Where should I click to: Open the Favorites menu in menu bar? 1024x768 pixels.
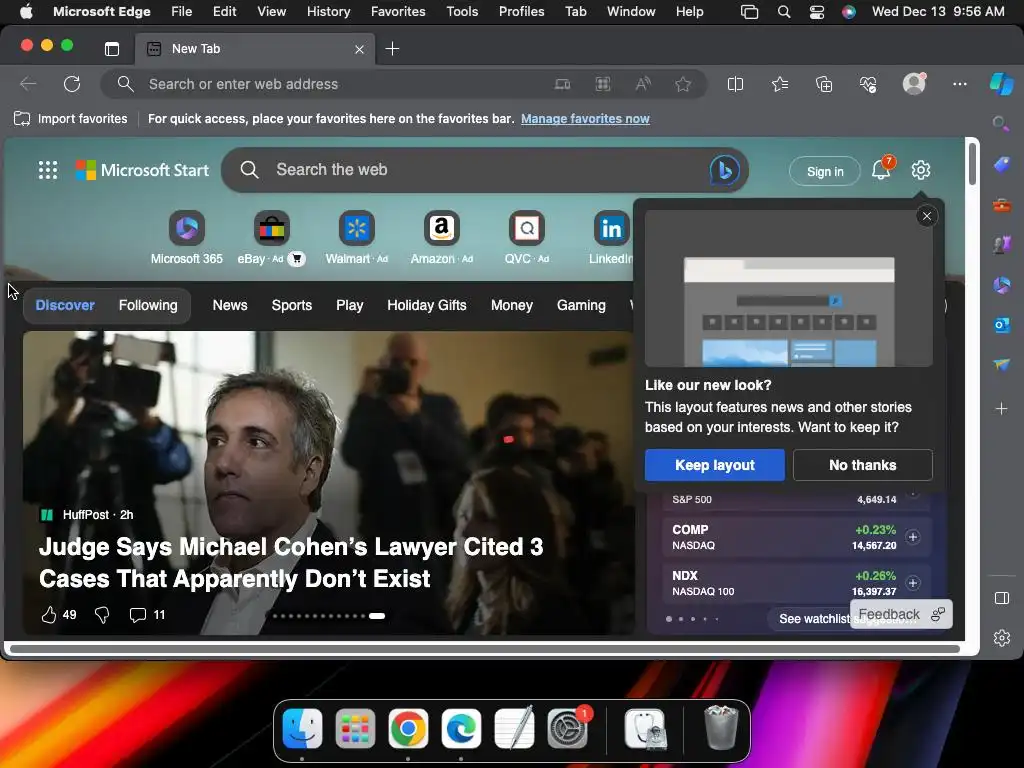pos(398,12)
